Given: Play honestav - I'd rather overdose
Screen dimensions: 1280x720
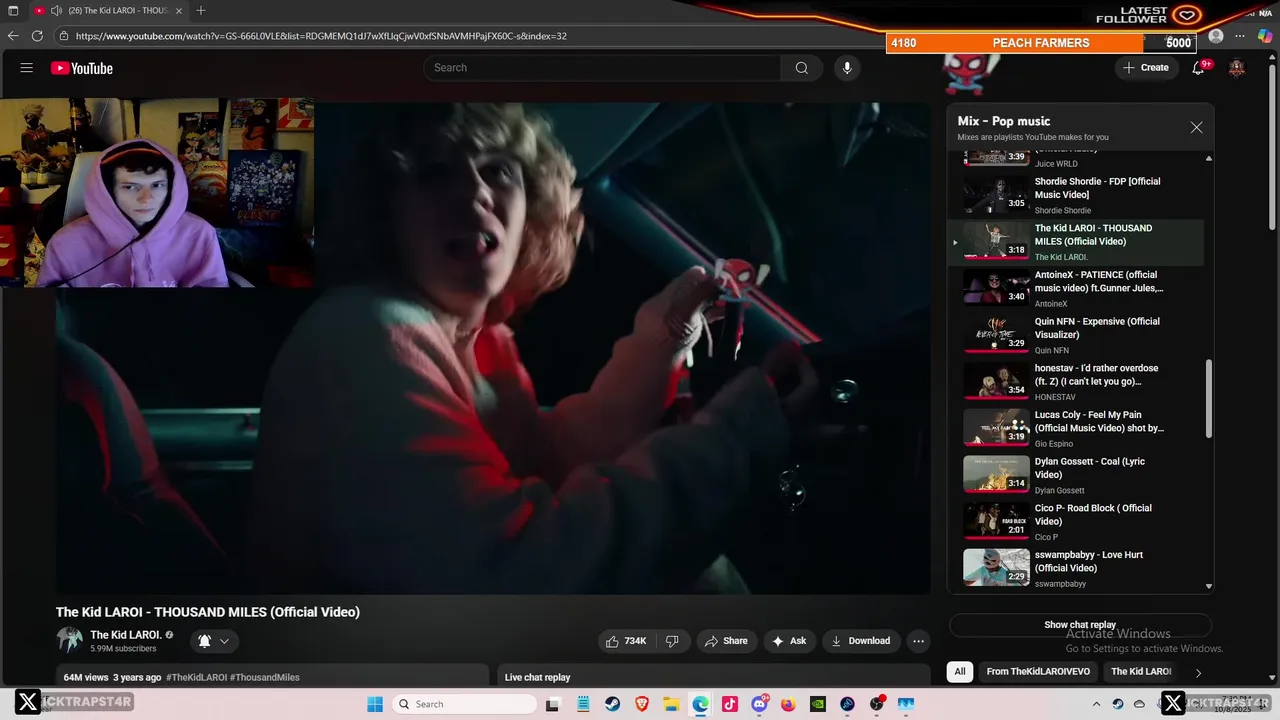Looking at the screenshot, I should (x=1075, y=382).
